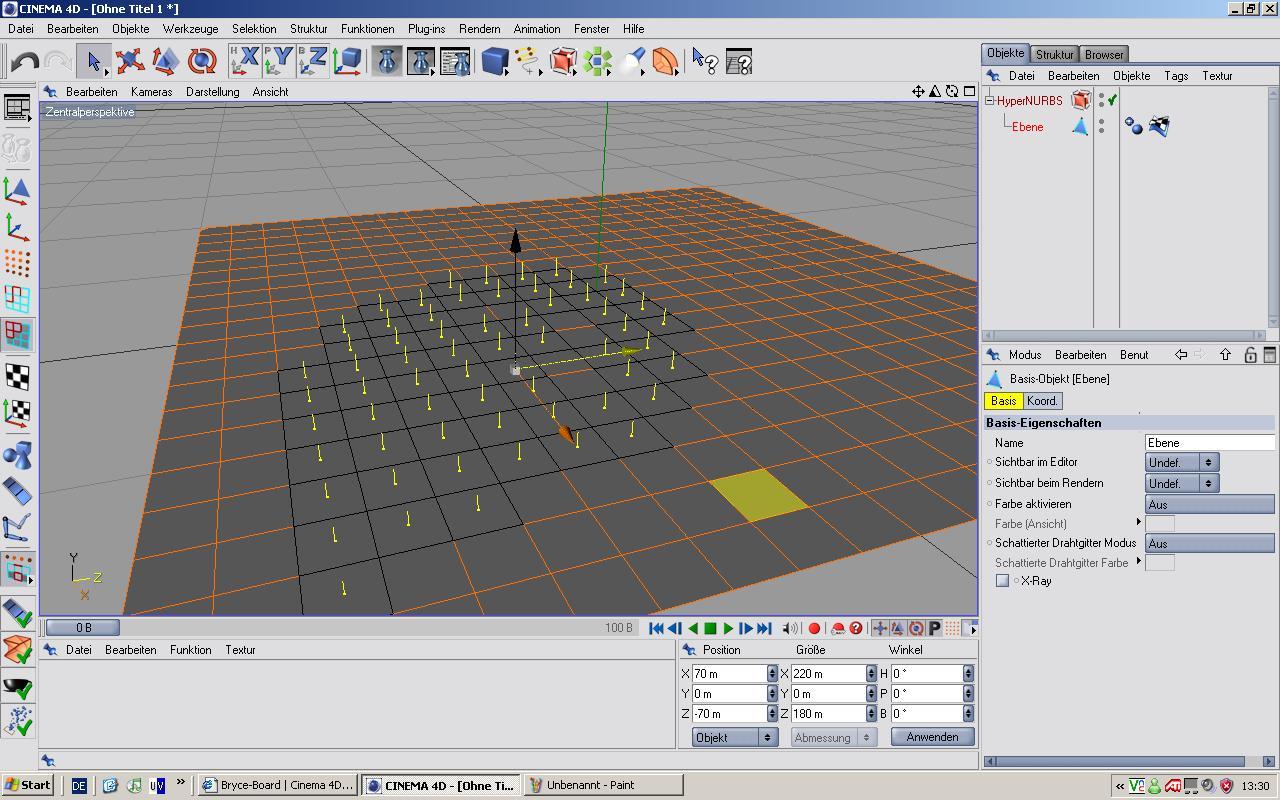
Task: Open the Funktionen menu
Action: tap(367, 29)
